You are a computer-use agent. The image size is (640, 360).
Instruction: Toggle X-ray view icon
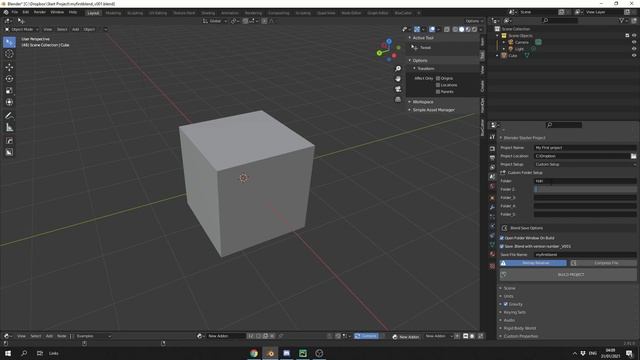click(447, 29)
